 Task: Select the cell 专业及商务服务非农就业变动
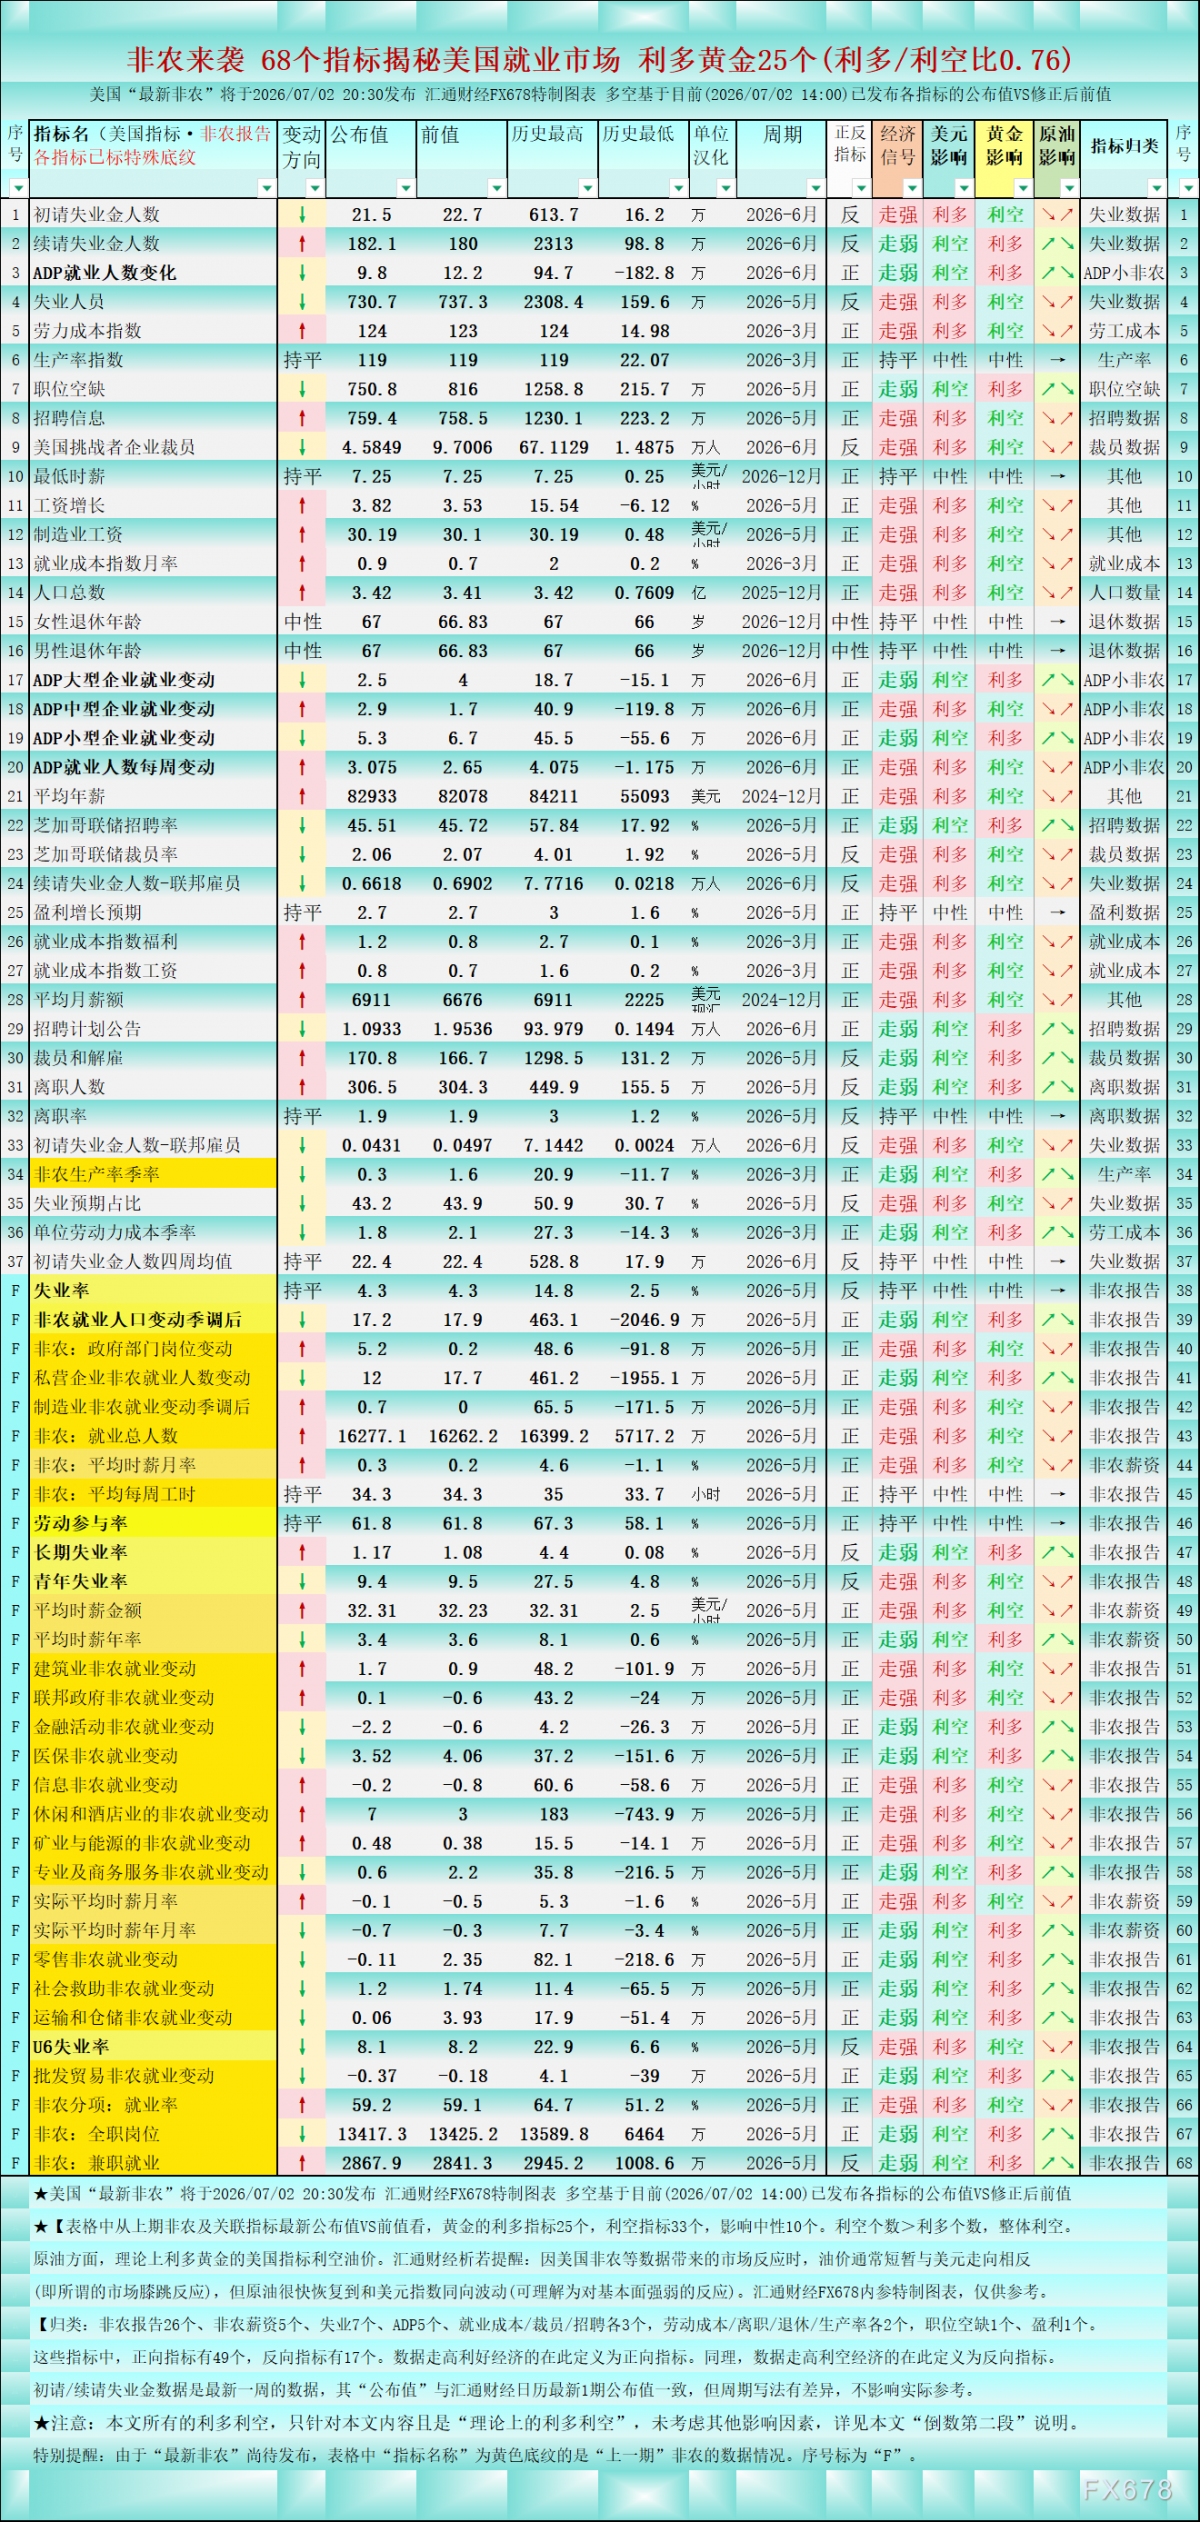151,1873
